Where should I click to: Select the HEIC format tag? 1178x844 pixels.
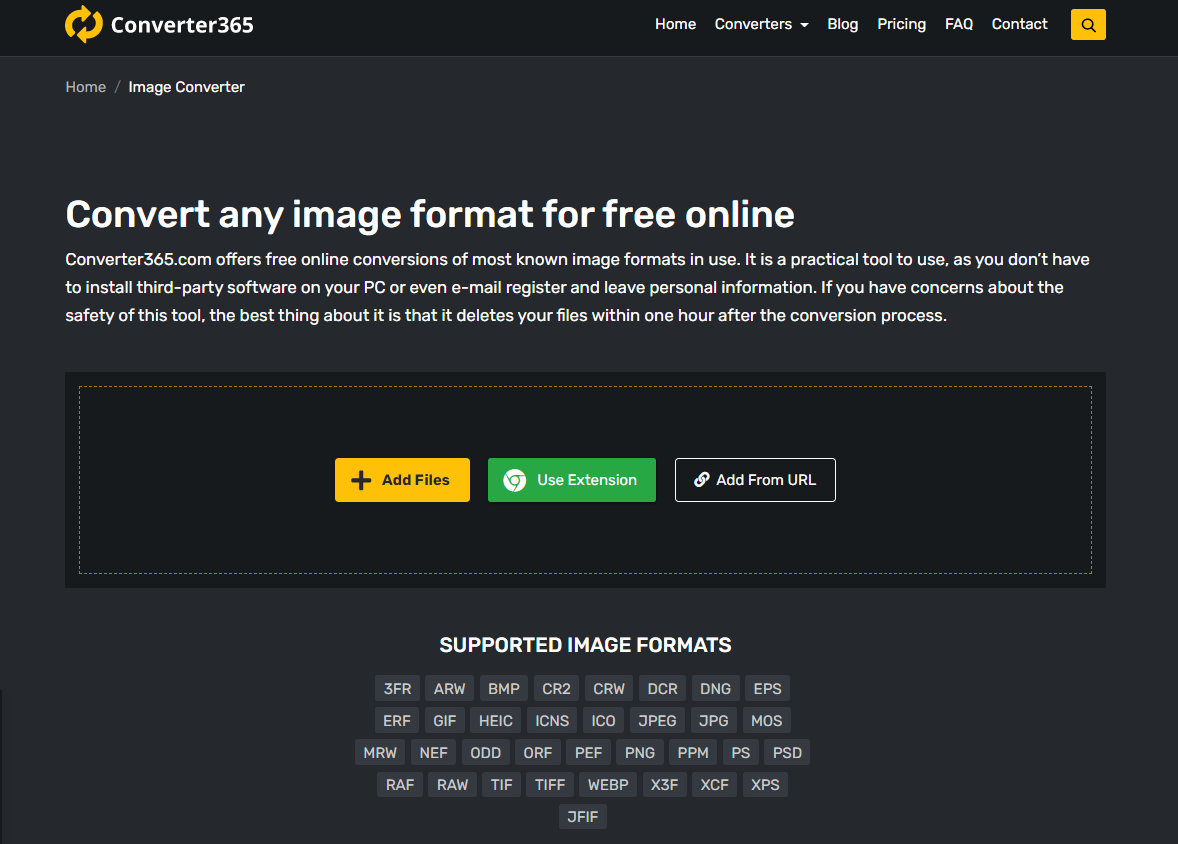point(495,721)
